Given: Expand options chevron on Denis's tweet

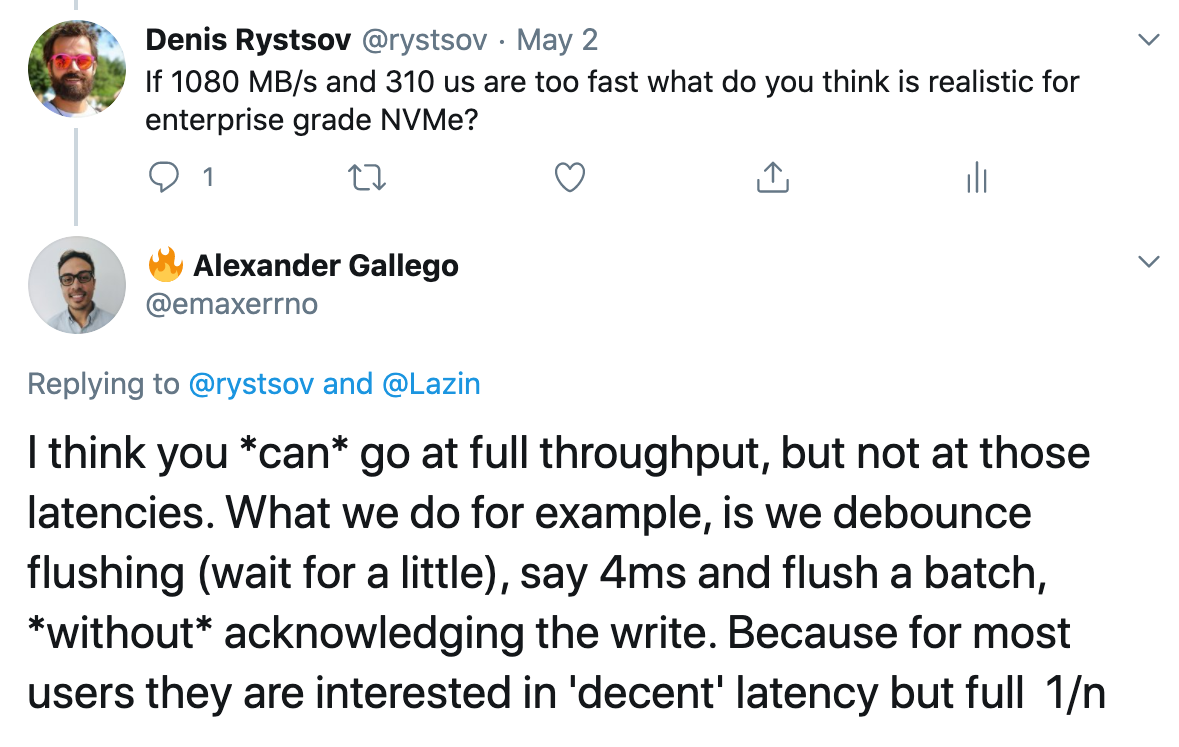Looking at the screenshot, I should (1150, 41).
